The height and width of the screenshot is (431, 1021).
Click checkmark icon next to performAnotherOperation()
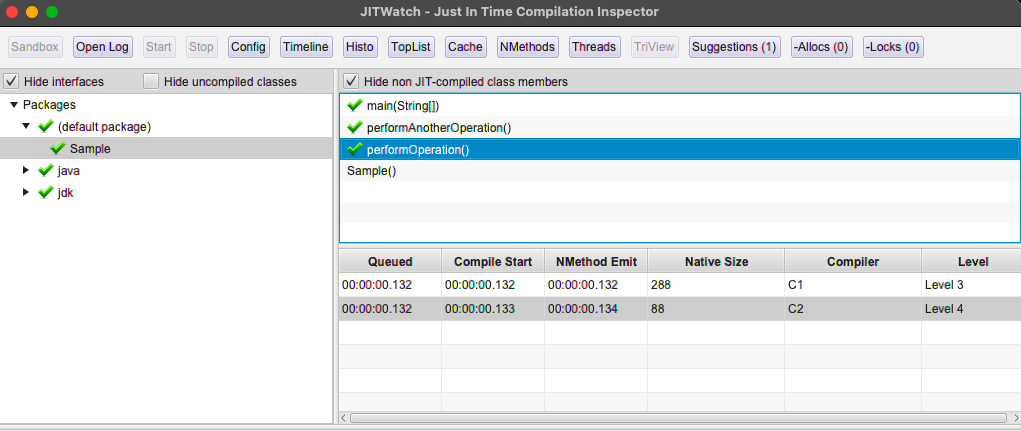pyautogui.click(x=355, y=127)
